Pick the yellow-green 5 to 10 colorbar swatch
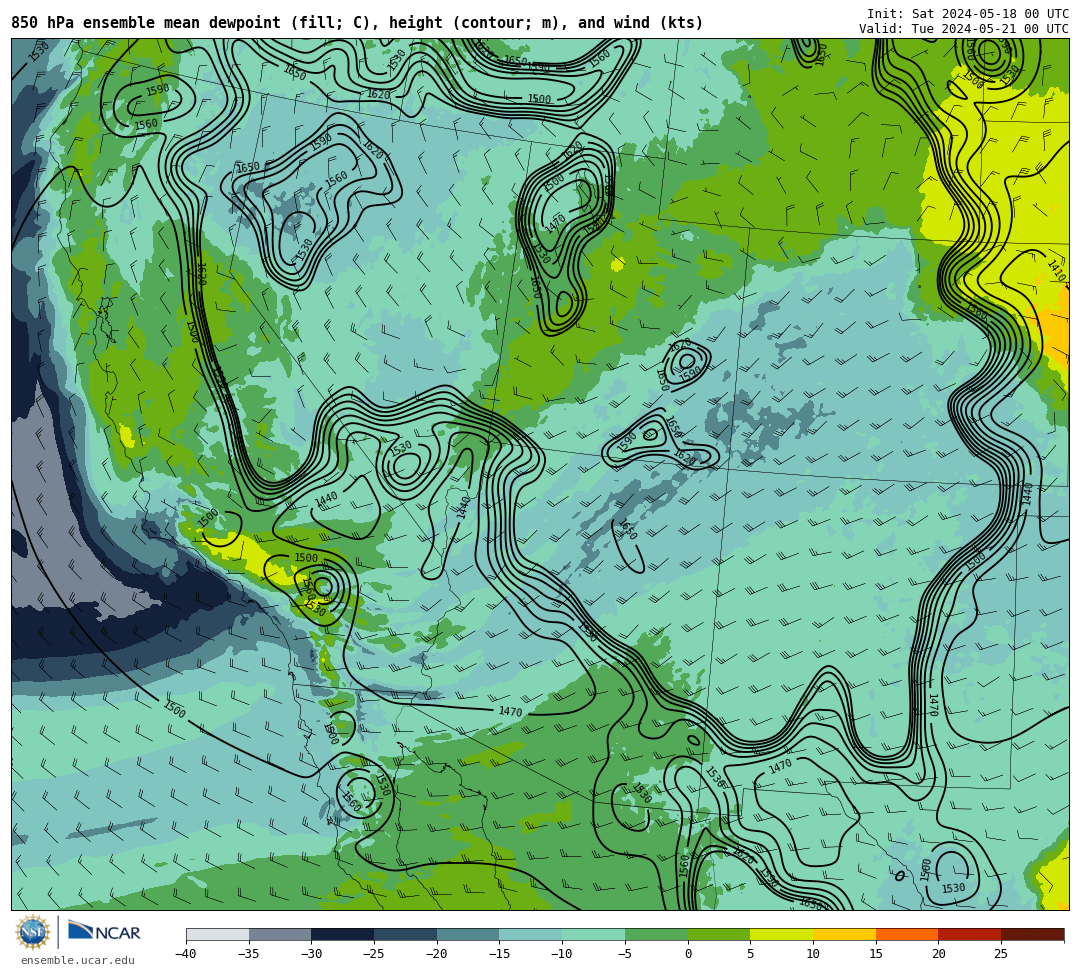Image resolution: width=1080 pixels, height=973 pixels. (x=782, y=934)
